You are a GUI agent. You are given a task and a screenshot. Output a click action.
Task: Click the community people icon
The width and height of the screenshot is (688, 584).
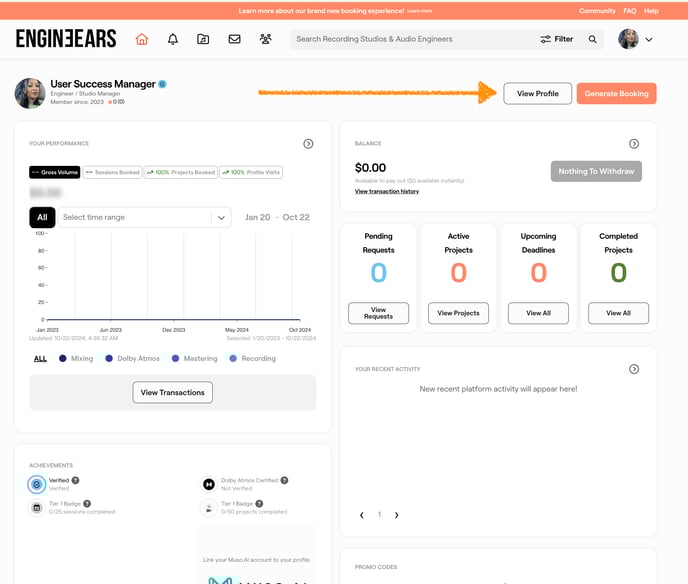pyautogui.click(x=265, y=39)
